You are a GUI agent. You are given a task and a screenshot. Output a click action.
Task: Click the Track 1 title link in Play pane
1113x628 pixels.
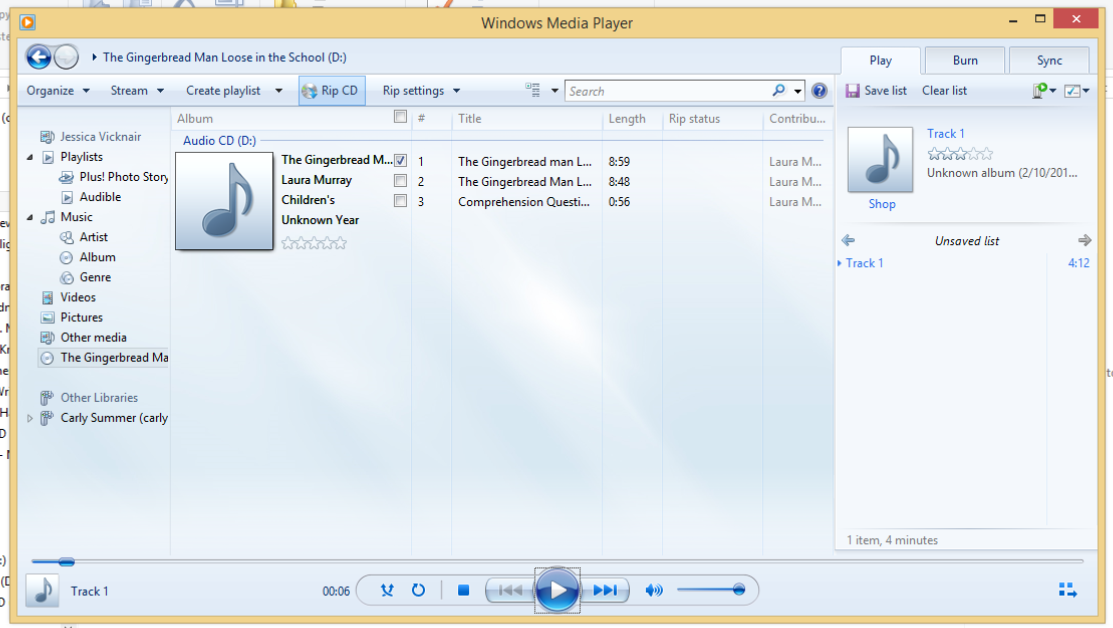945,133
